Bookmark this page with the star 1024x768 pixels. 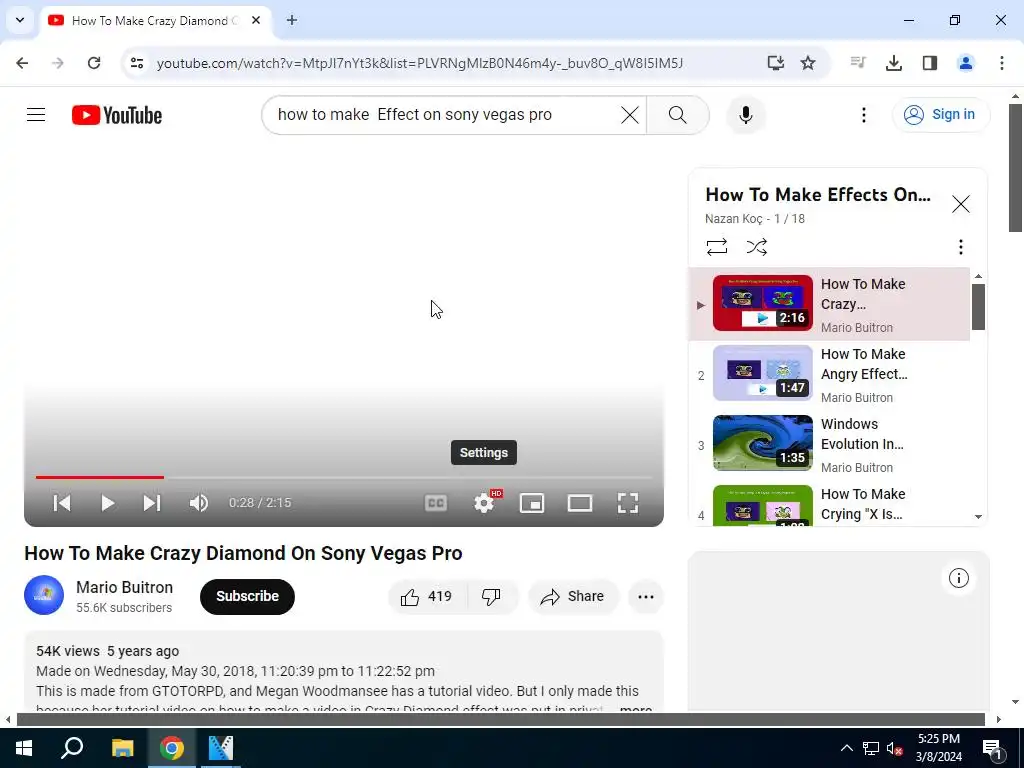tap(808, 63)
